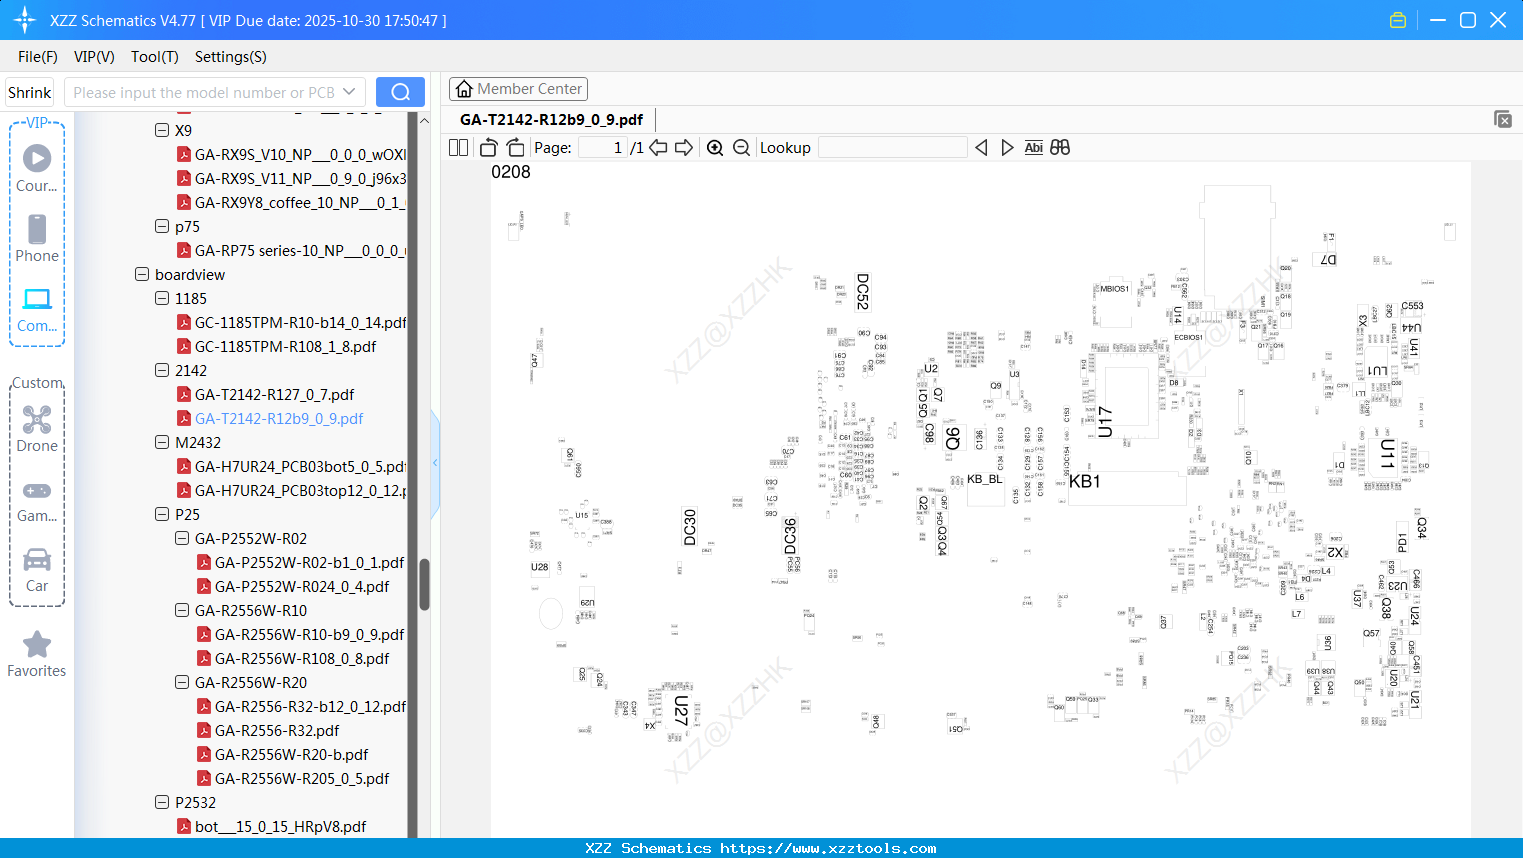Collapse the GA-R2556W-R10 folder

pos(182,610)
